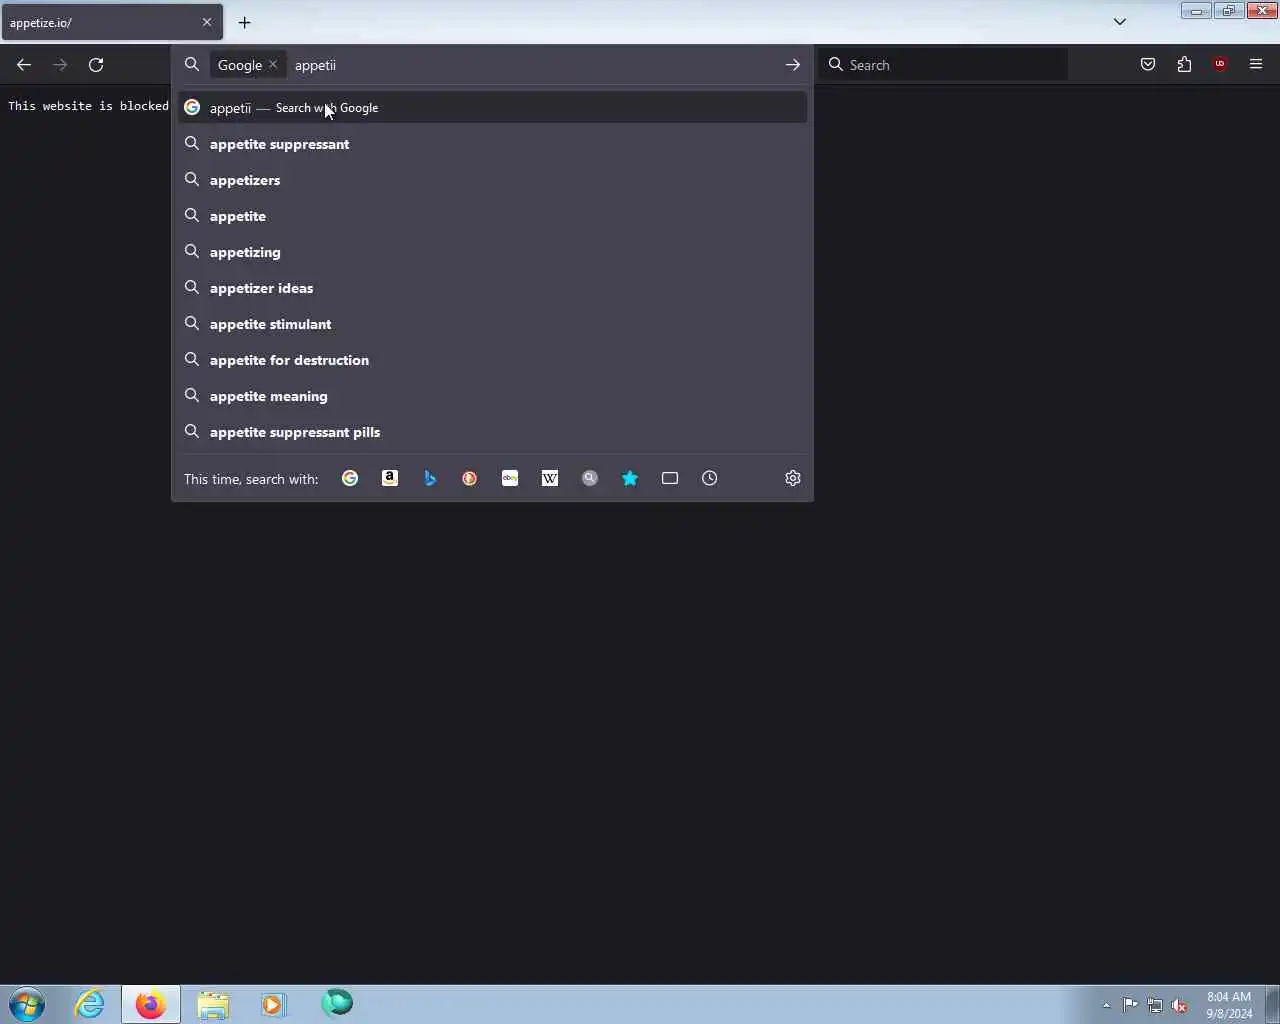This screenshot has width=1280, height=1024.
Task: Choose suggestion 'appetite suppressant pills'
Action: coord(492,432)
